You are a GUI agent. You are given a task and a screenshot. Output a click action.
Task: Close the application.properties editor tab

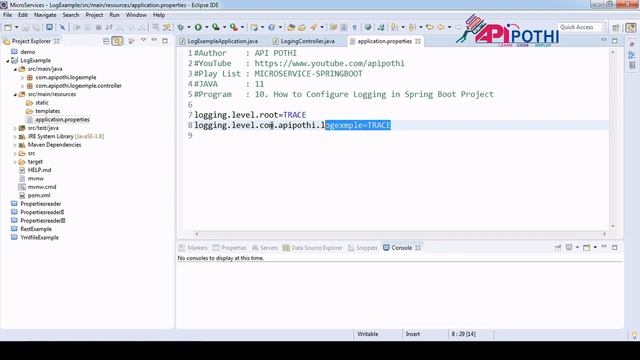pos(418,41)
